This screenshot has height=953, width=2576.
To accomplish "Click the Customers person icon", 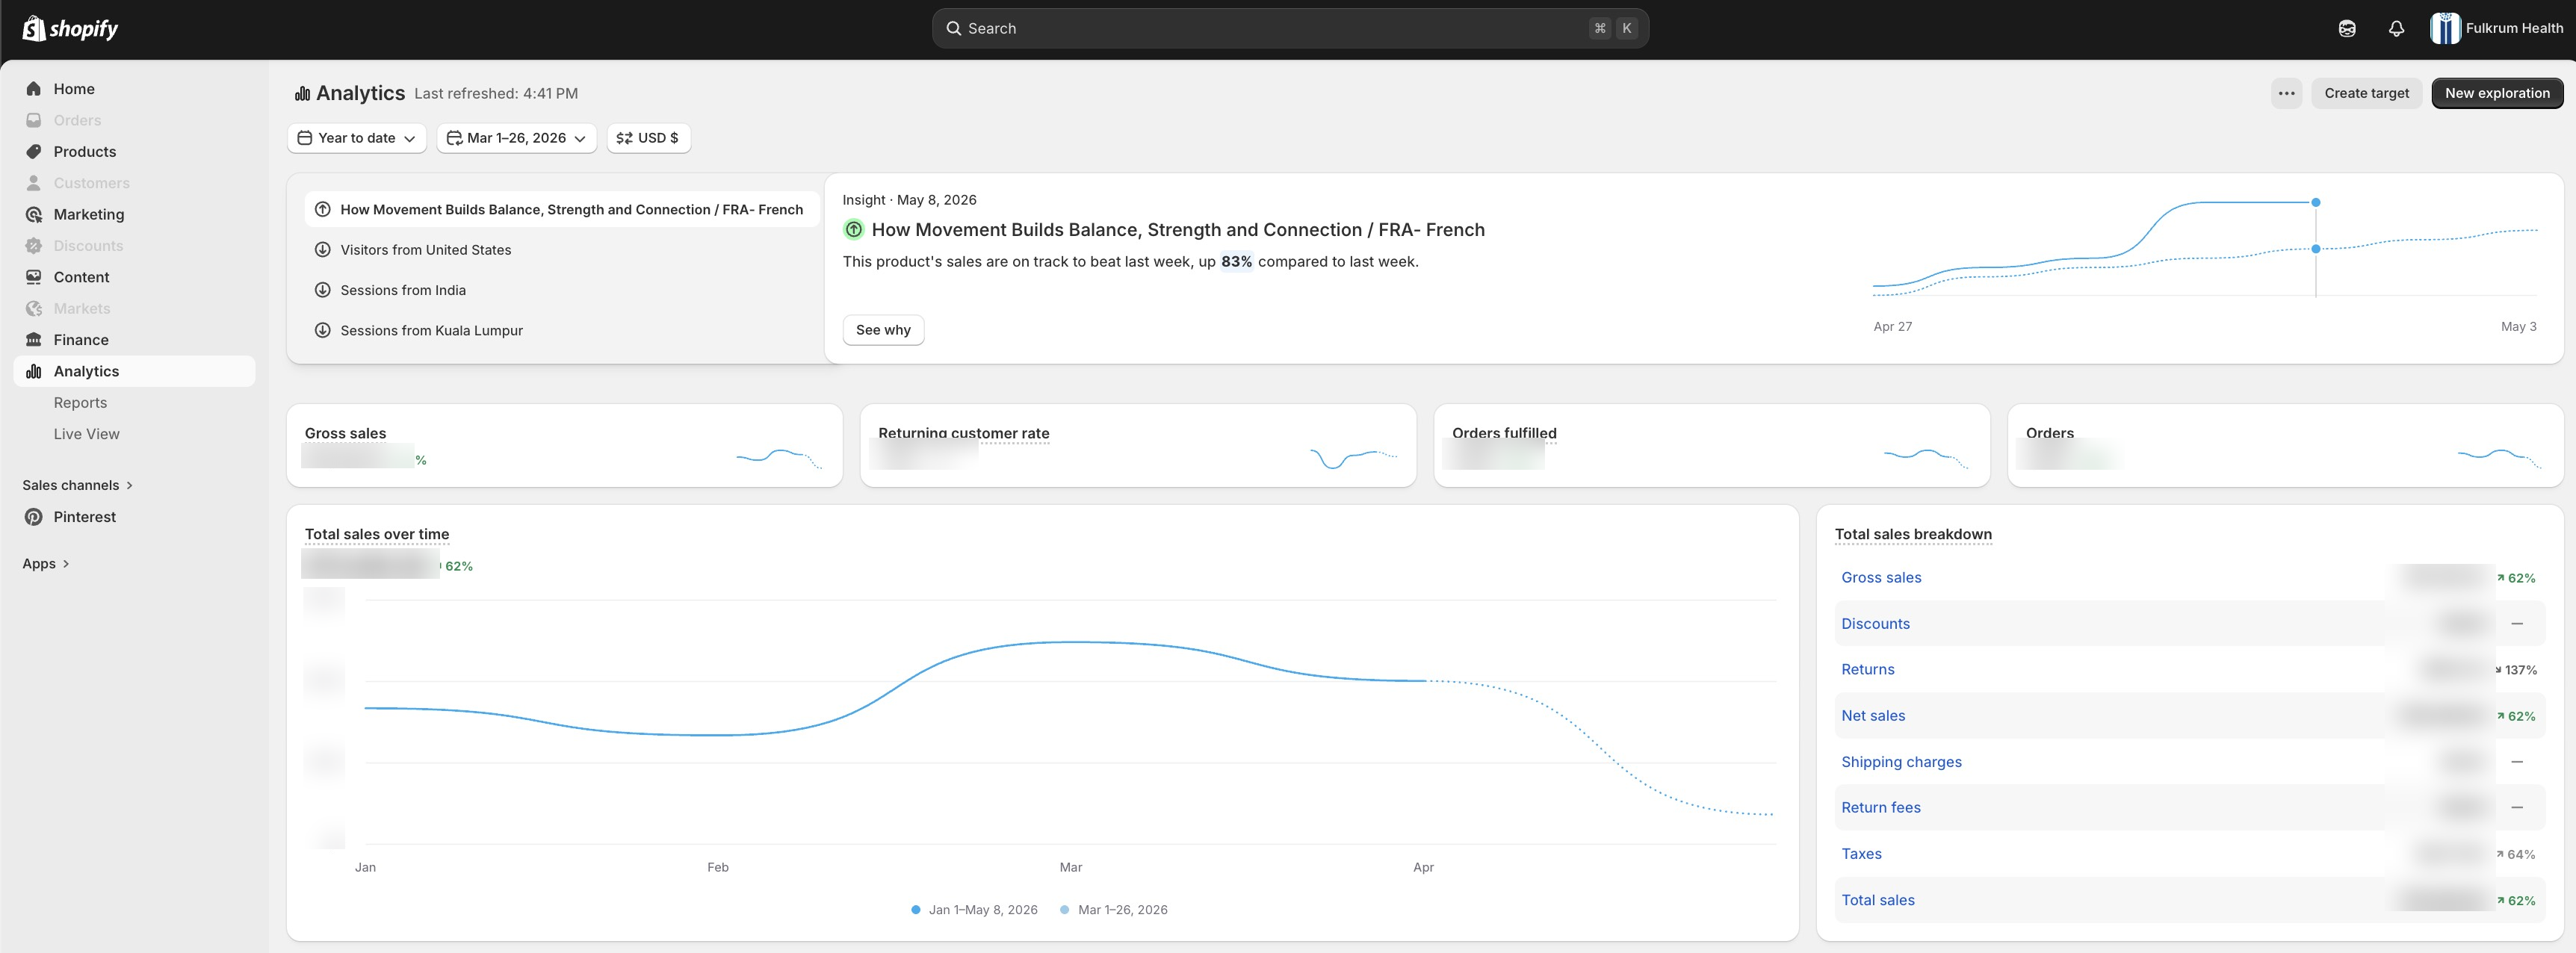I will [x=34, y=183].
